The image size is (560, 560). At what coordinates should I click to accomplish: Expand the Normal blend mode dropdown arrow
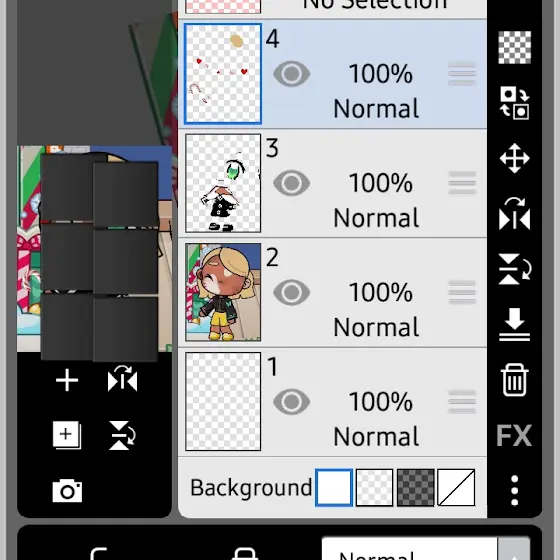point(514,550)
